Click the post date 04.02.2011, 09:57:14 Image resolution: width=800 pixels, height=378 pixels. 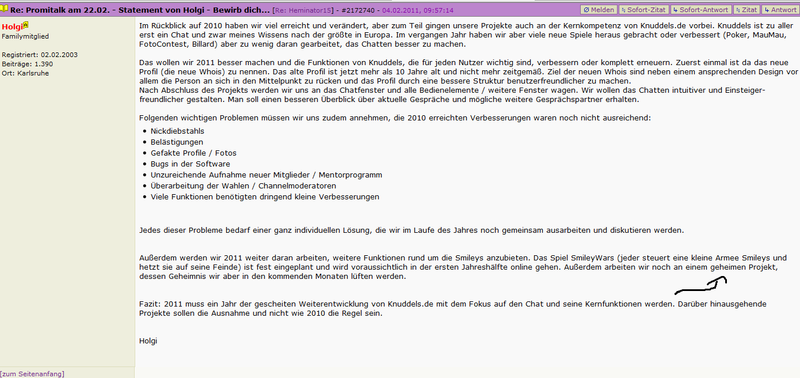[415, 10]
